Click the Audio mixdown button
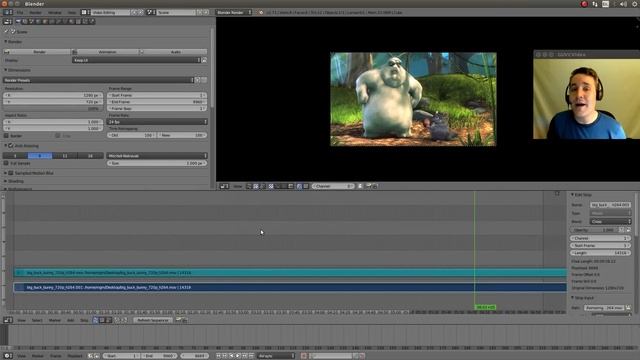This screenshot has width=640, height=360. [173, 52]
